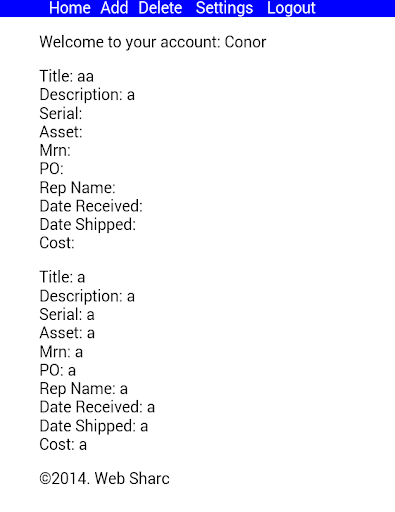Click the empty Rep Name line

tap(77, 188)
